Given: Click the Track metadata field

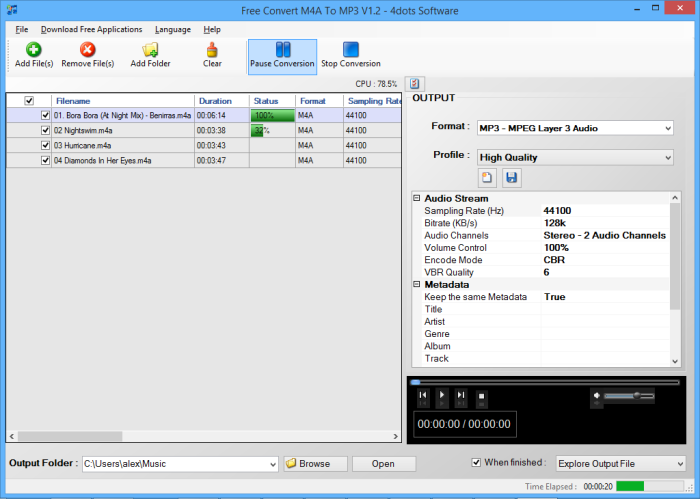Looking at the screenshot, I should pyautogui.click(x=605, y=358).
